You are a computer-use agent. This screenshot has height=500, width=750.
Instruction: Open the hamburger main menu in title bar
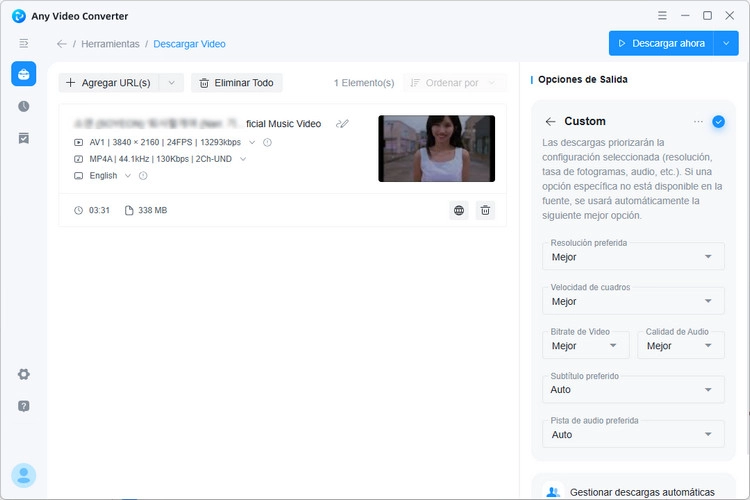point(662,16)
